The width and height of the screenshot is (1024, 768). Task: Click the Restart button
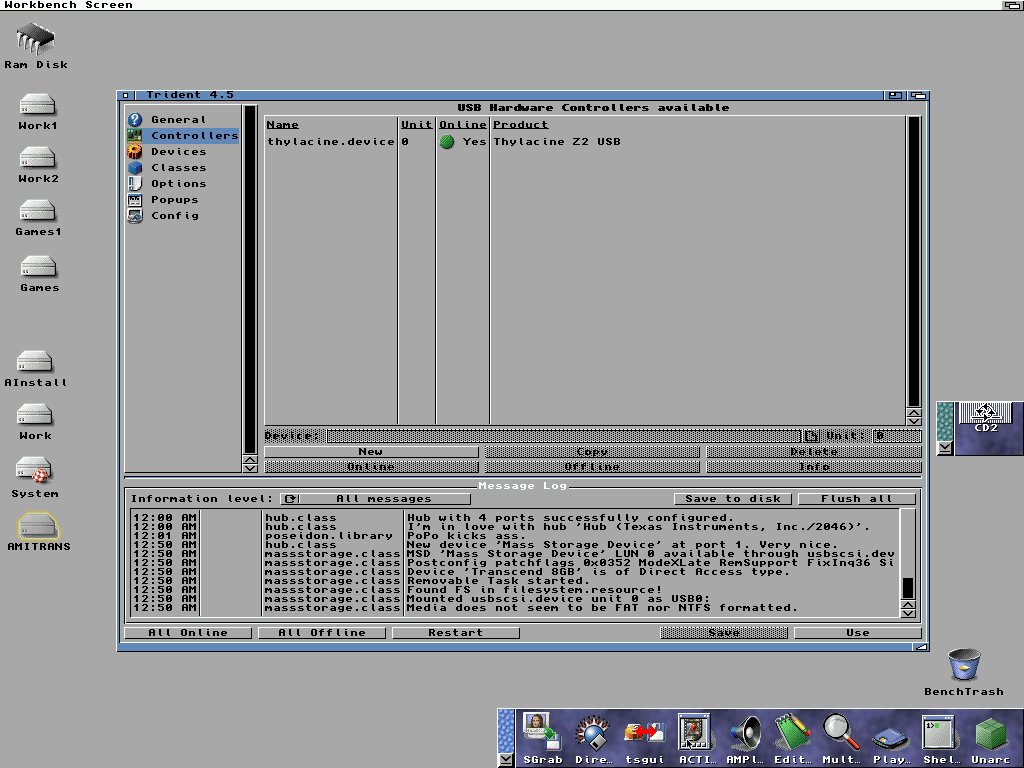click(x=456, y=633)
